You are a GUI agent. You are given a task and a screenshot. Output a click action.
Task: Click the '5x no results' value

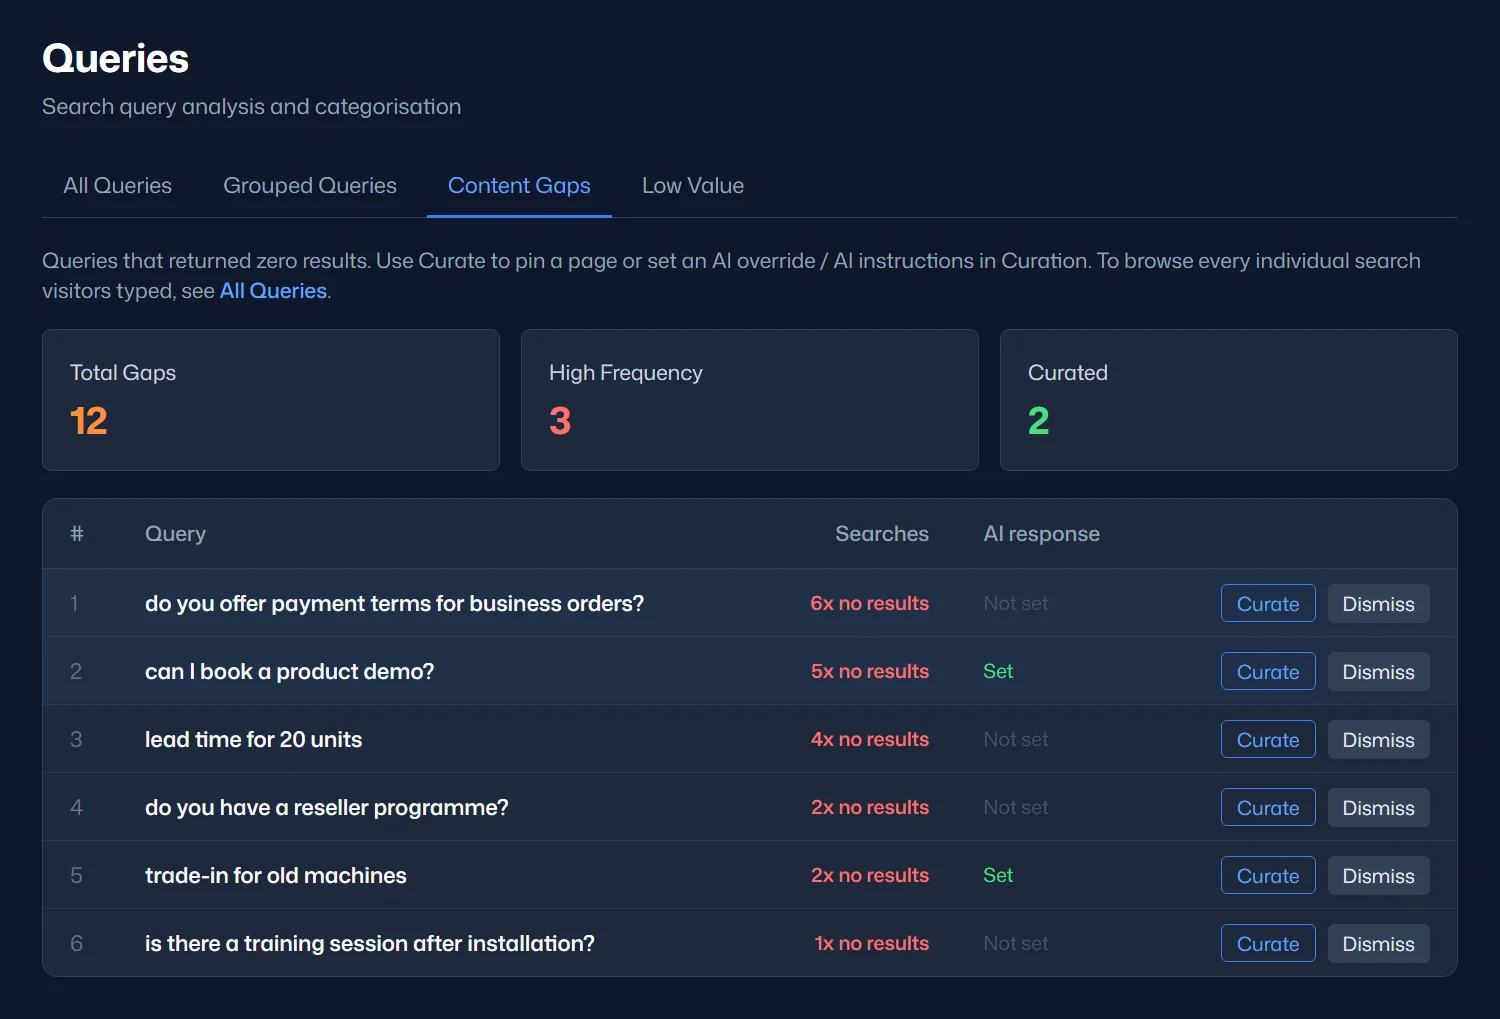click(869, 671)
